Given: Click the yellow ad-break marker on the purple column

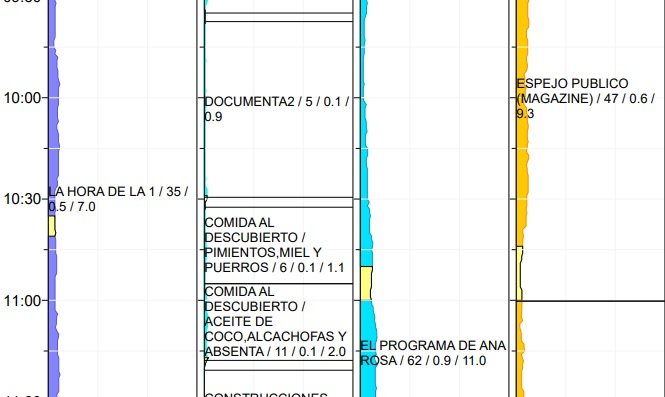Looking at the screenshot, I should pyautogui.click(x=52, y=226).
